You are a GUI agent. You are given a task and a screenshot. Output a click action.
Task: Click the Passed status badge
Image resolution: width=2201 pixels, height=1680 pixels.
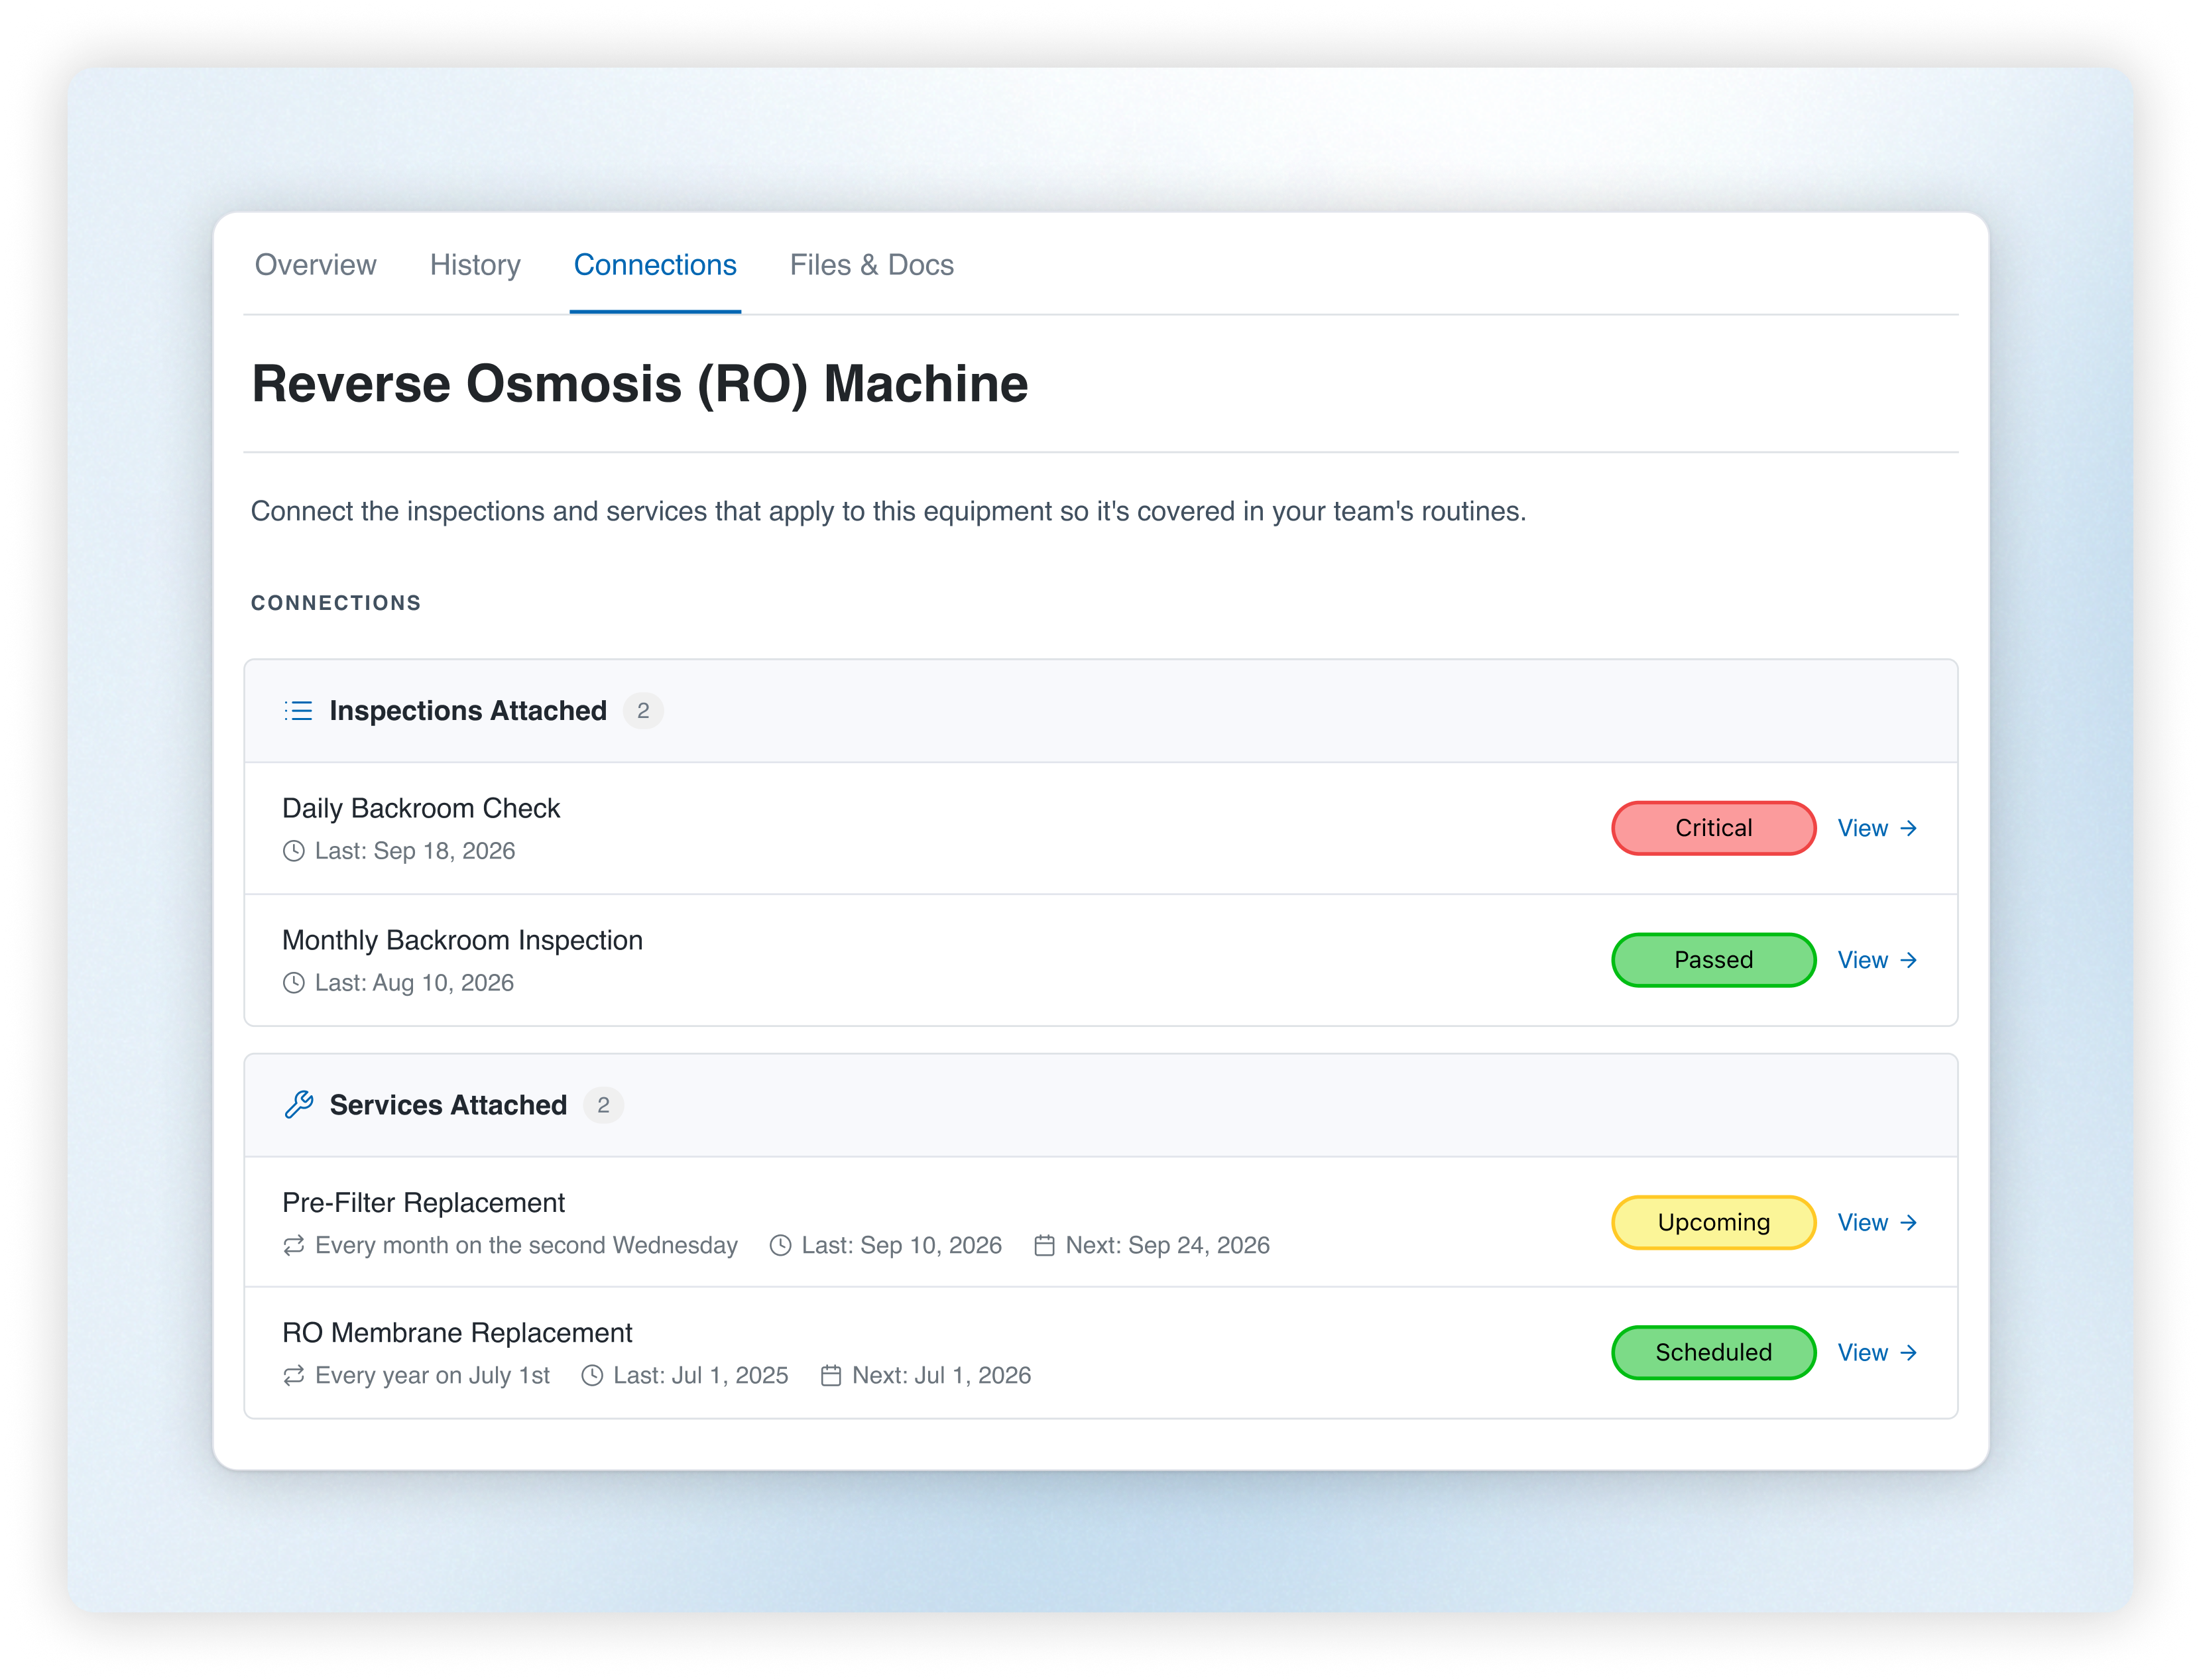1713,960
